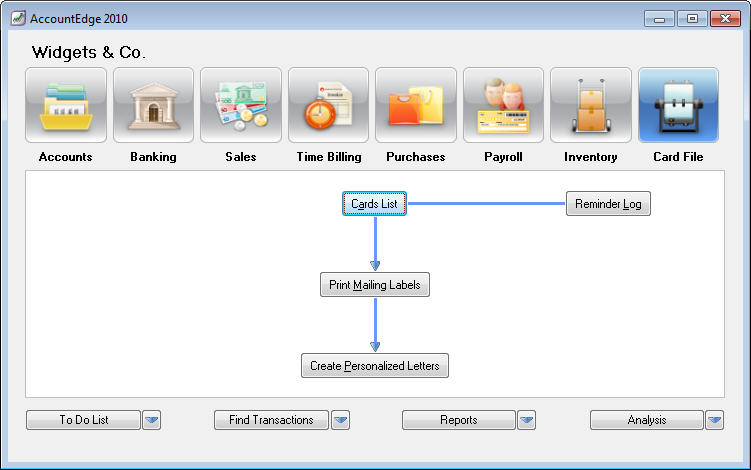Open the Banking building icon
Viewport: 751px width, 470px height.
click(153, 105)
